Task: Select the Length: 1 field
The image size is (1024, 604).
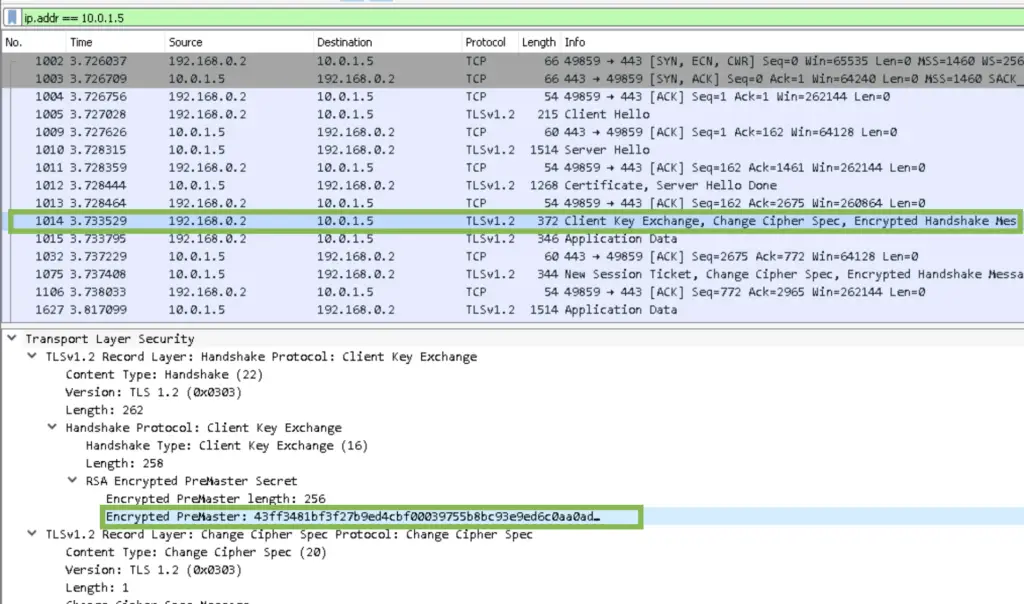Action: tap(97, 587)
